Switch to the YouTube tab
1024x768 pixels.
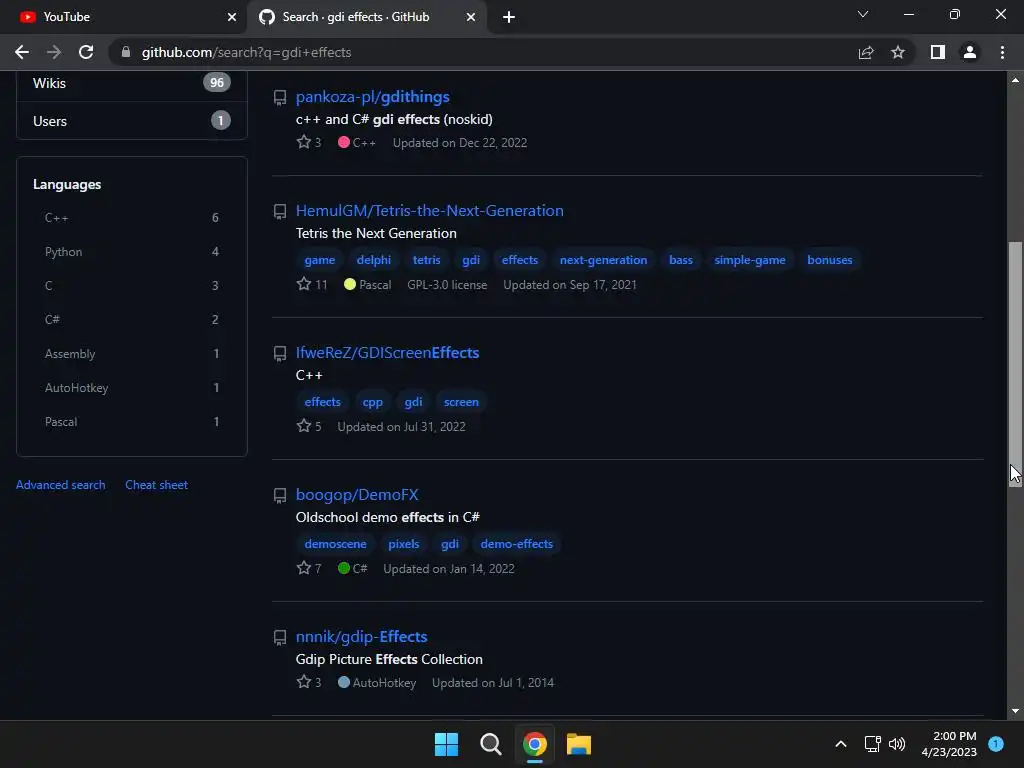point(123,17)
